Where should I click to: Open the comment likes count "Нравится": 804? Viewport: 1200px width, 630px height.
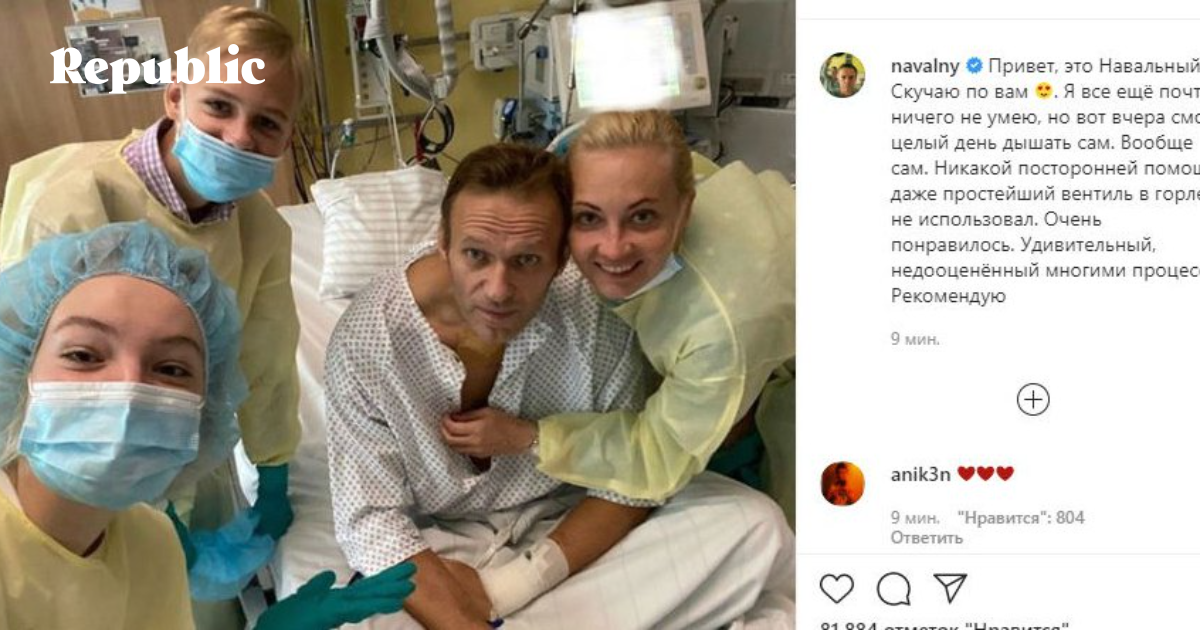coord(1020,518)
